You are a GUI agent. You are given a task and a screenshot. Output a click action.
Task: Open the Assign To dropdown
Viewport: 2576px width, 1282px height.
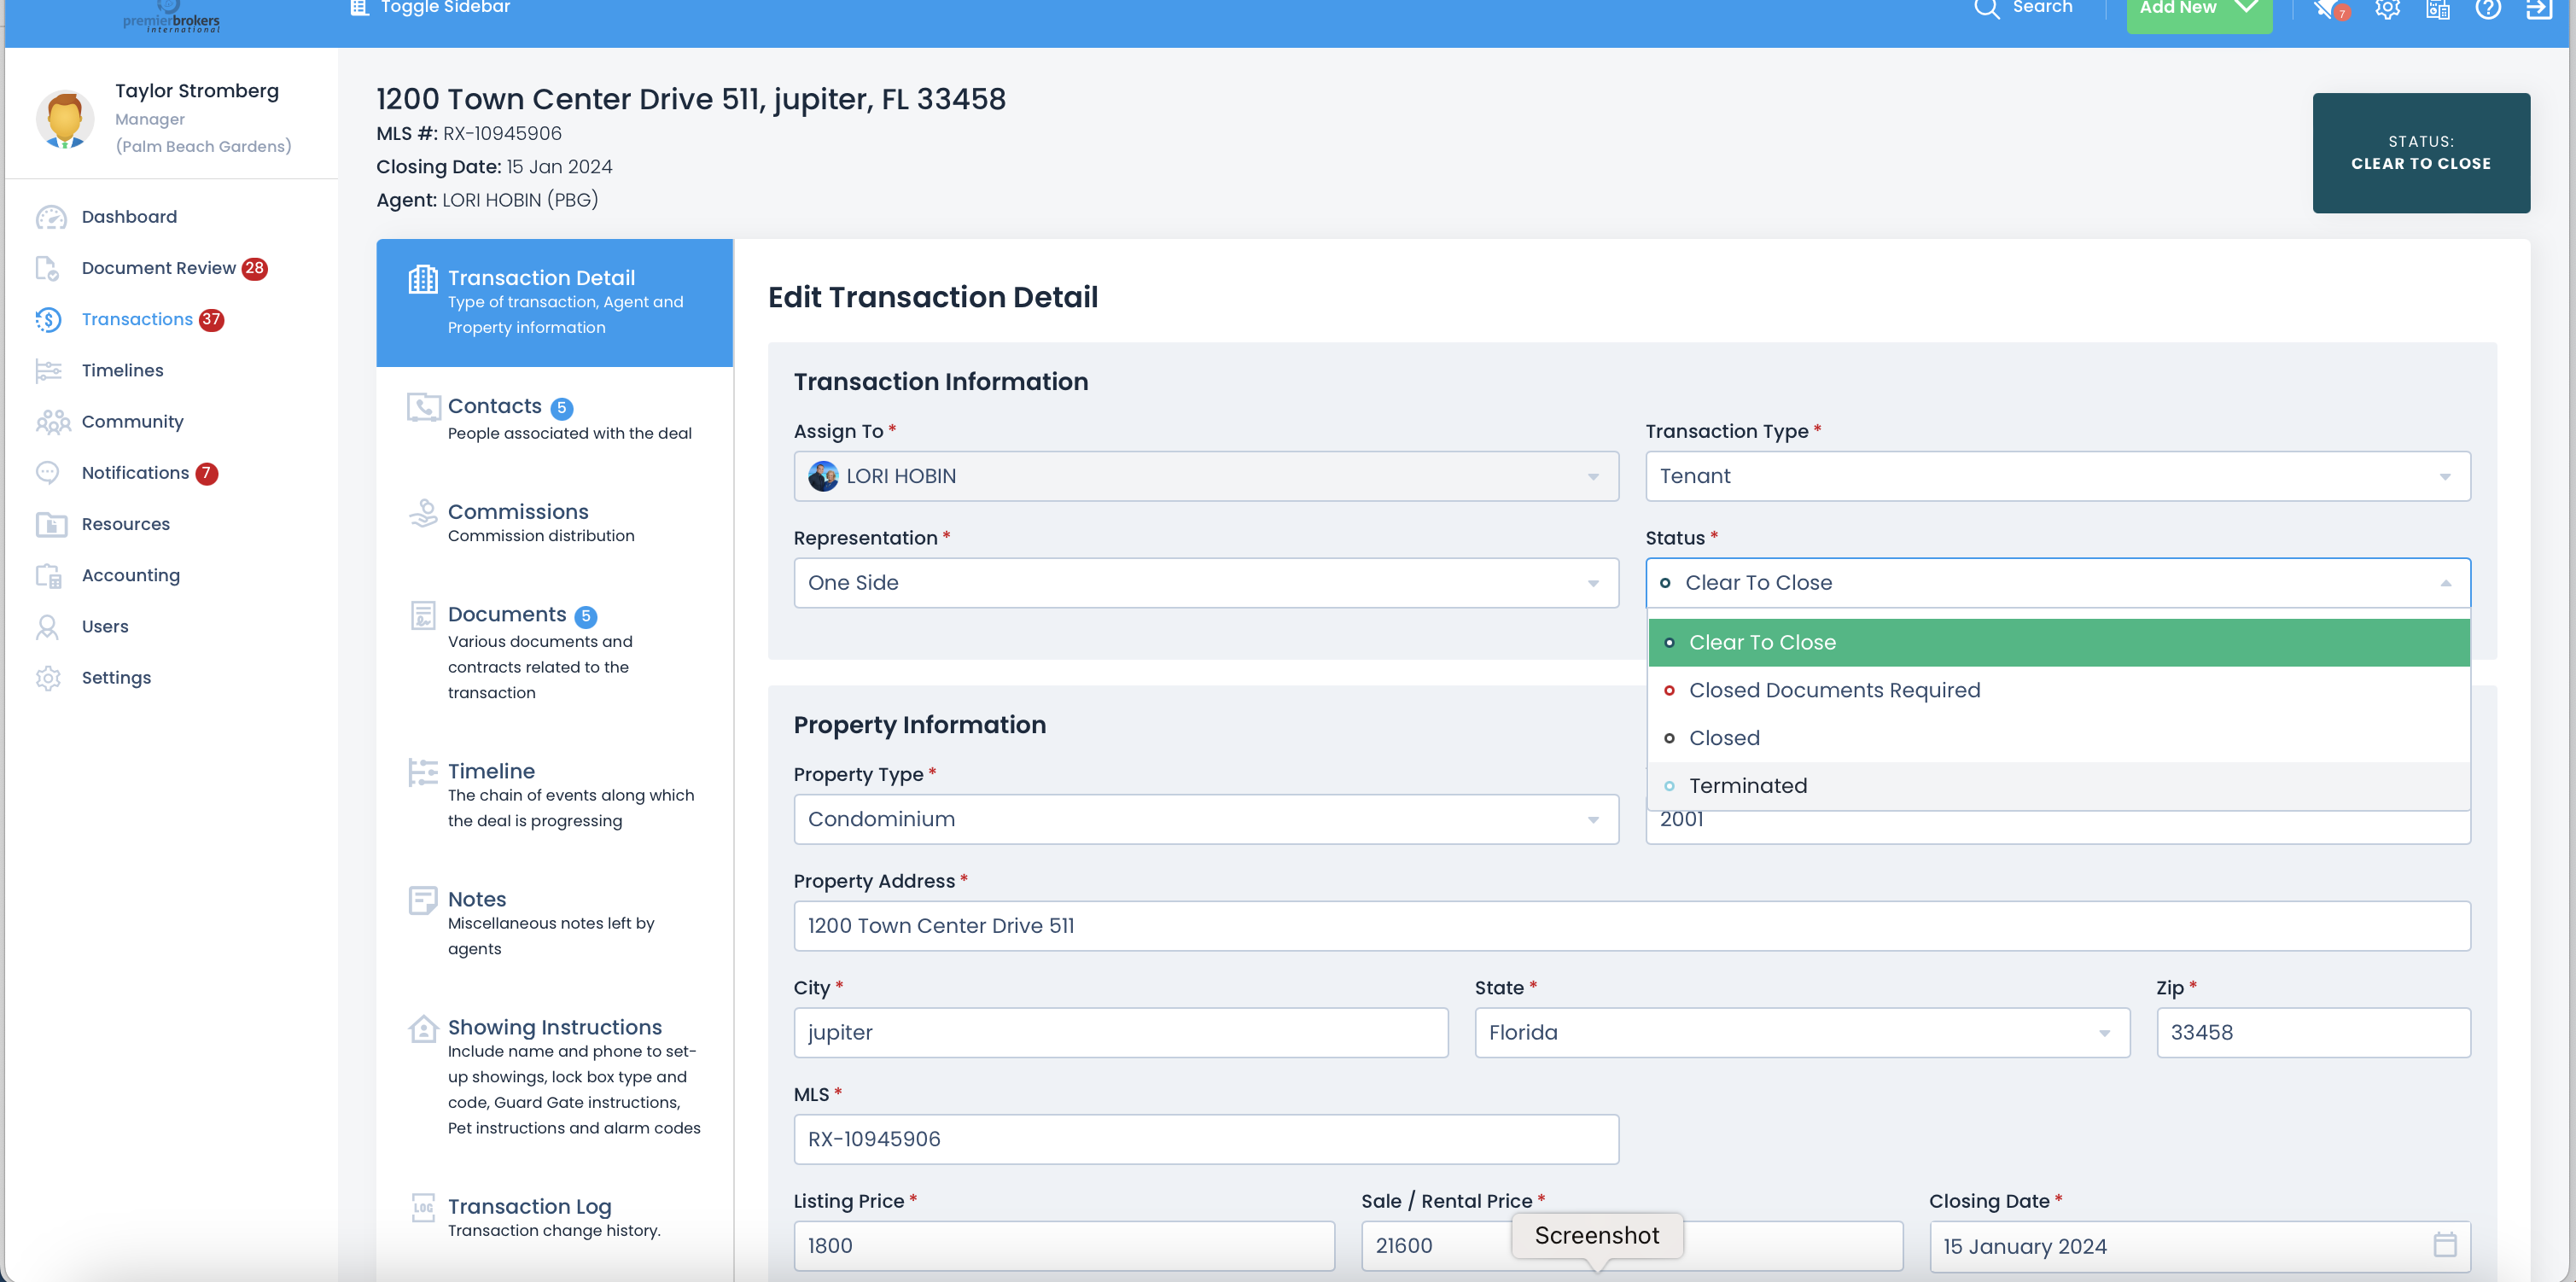tap(1206, 476)
